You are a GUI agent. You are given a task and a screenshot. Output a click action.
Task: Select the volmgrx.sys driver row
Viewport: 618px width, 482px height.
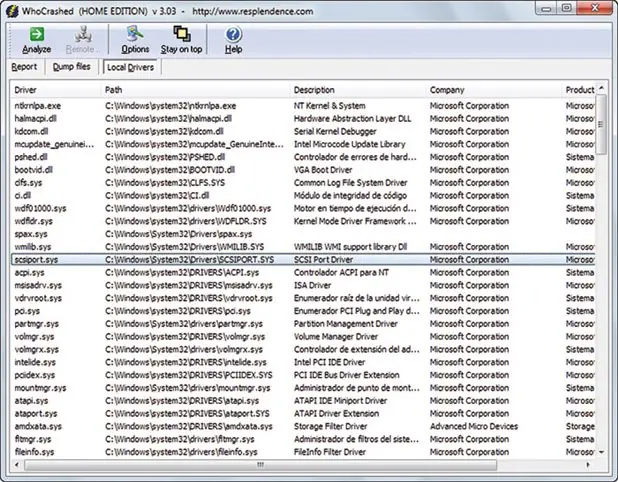[303, 350]
